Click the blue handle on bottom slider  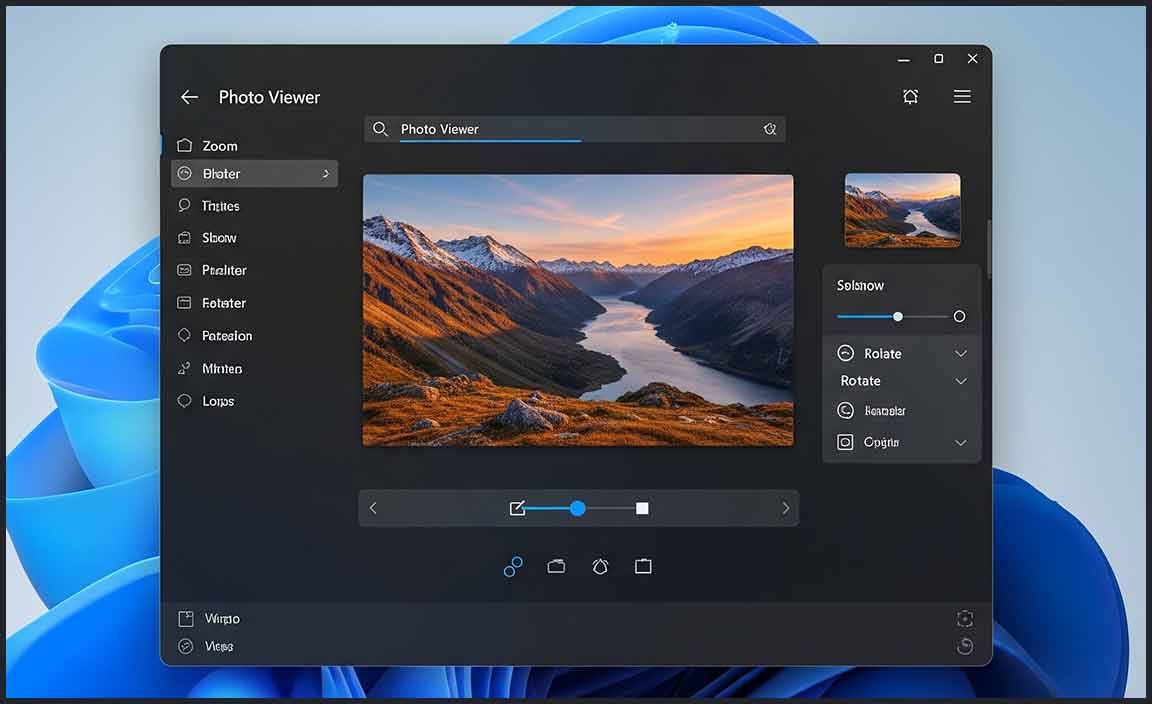577,508
